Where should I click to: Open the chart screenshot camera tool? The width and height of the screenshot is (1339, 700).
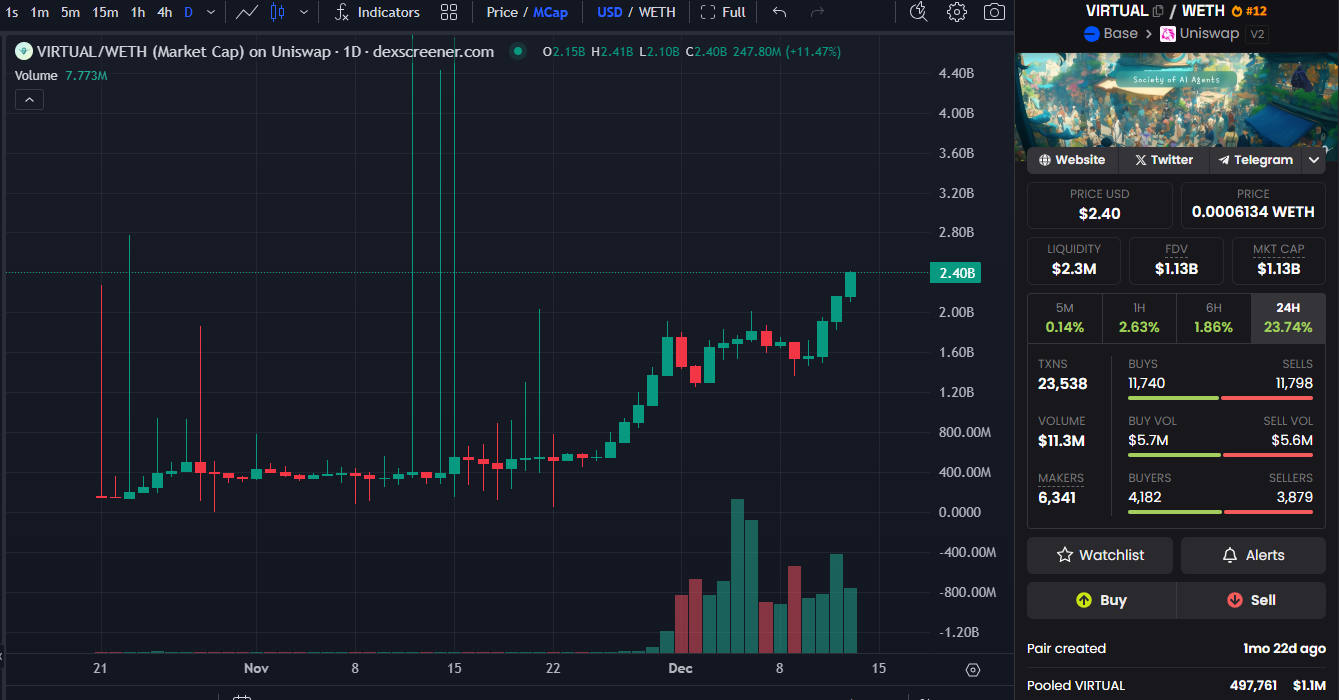(994, 12)
